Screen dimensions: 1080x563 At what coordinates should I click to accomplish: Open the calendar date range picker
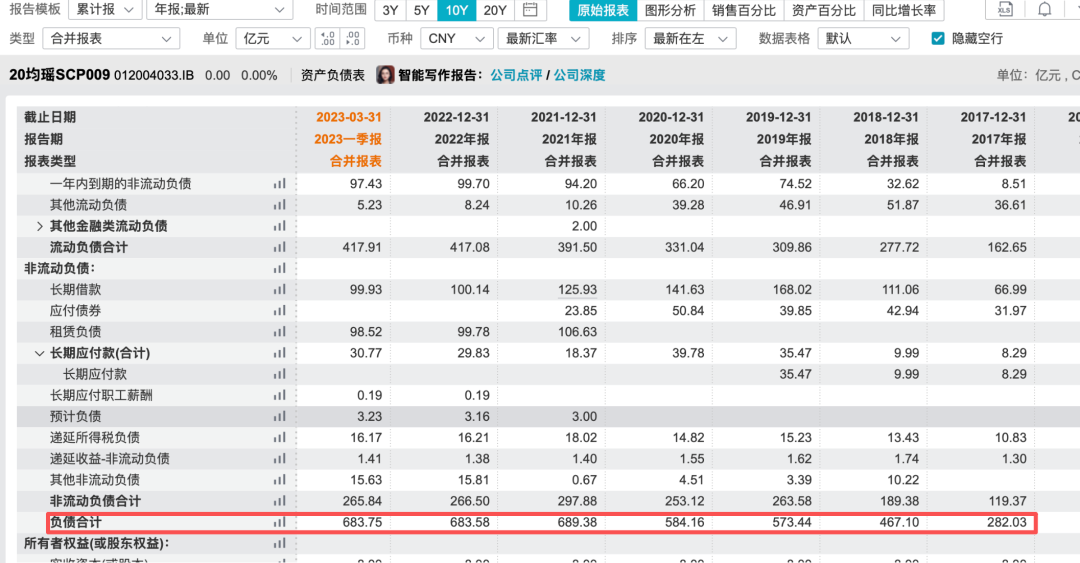[x=530, y=10]
